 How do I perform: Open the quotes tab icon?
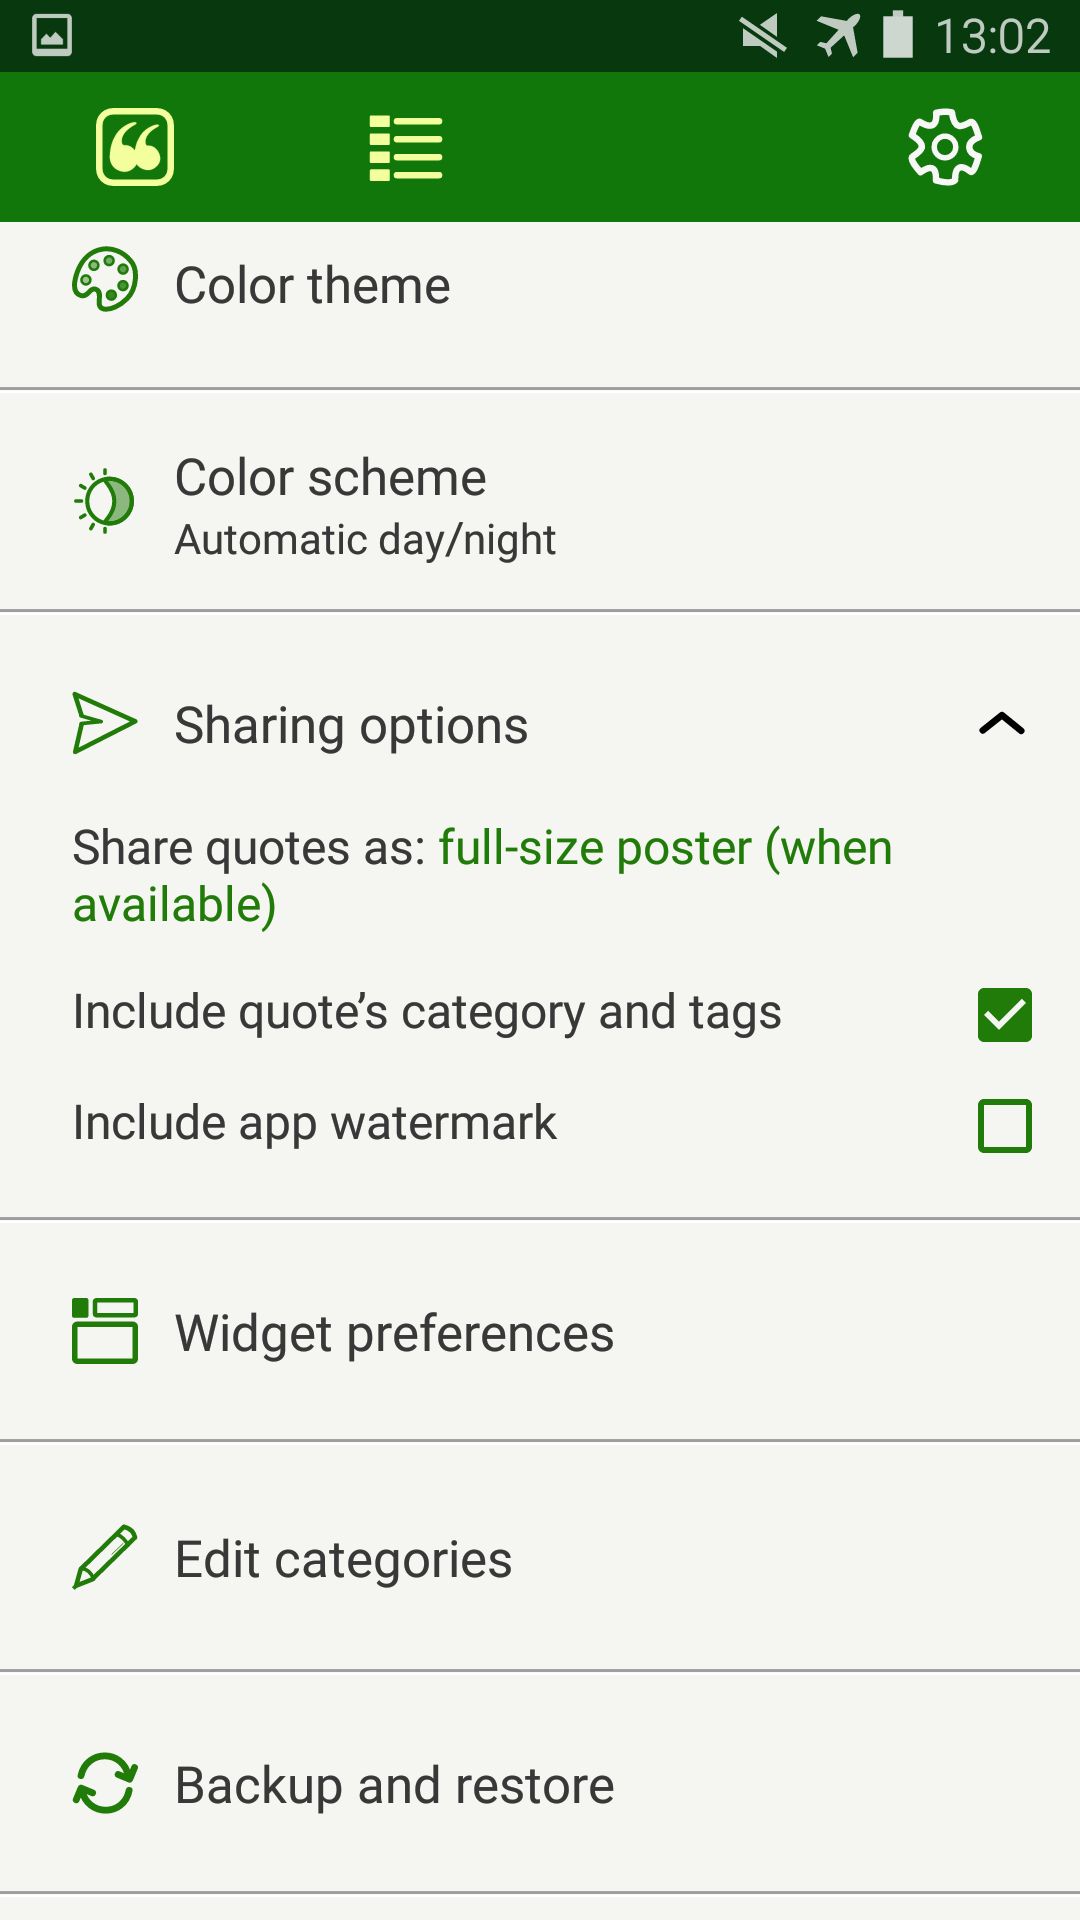point(135,147)
